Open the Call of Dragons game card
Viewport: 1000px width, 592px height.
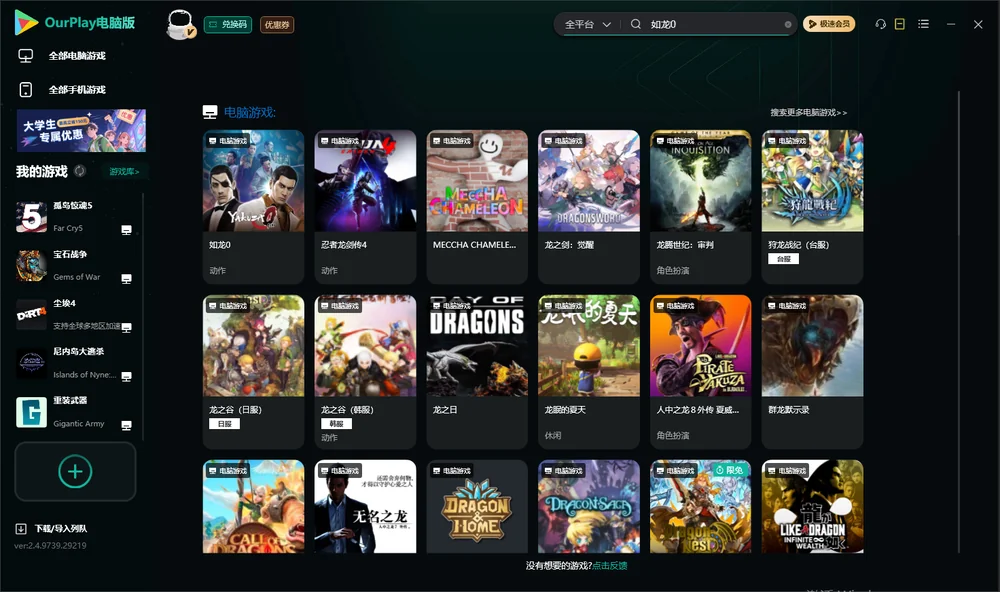[x=253, y=507]
